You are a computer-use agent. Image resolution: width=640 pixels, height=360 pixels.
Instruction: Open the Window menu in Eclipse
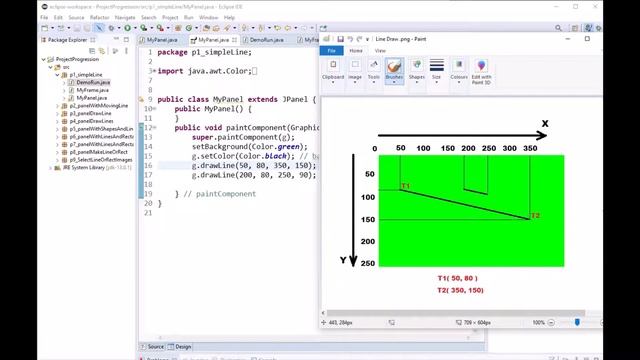[209, 18]
